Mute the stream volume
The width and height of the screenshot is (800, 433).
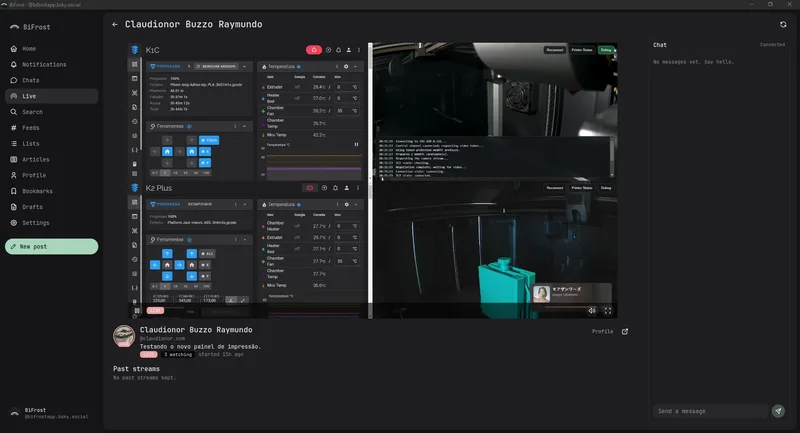point(592,311)
